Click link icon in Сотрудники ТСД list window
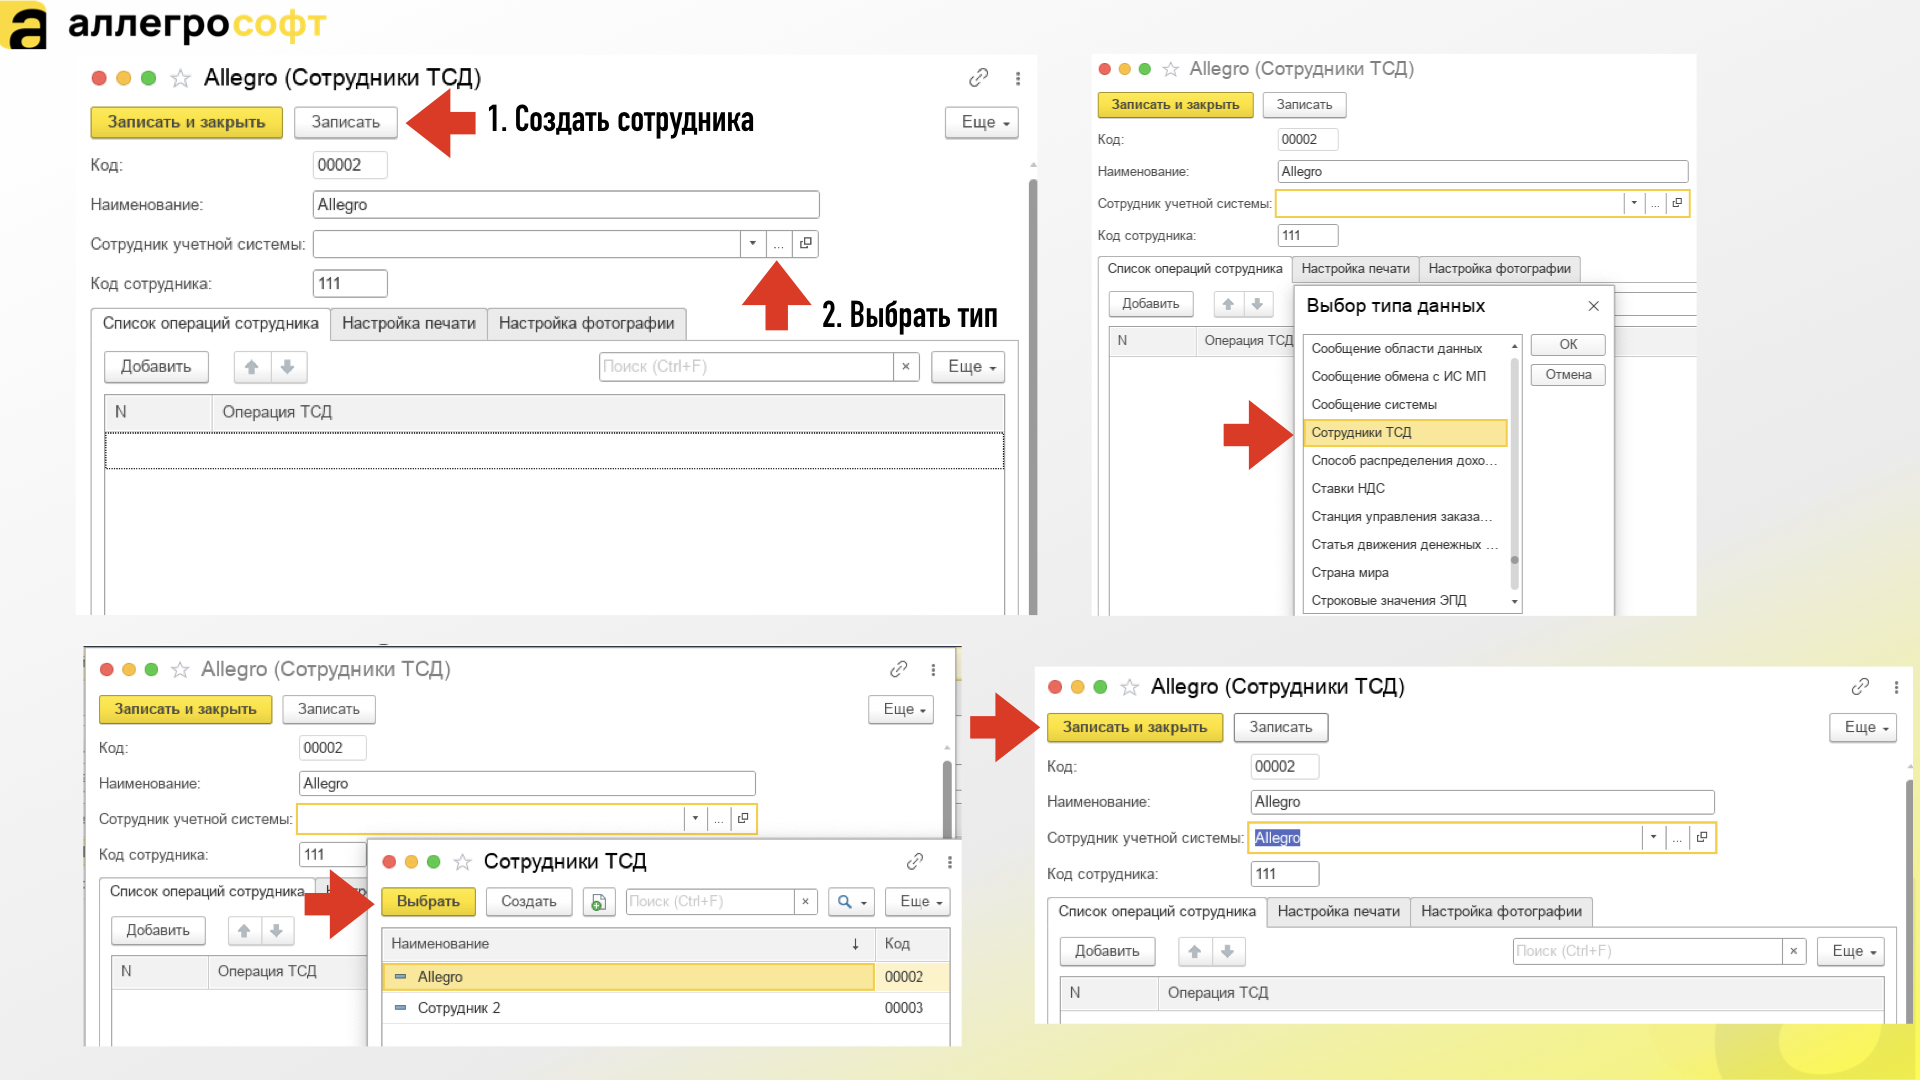This screenshot has width=1920, height=1080. 915,862
